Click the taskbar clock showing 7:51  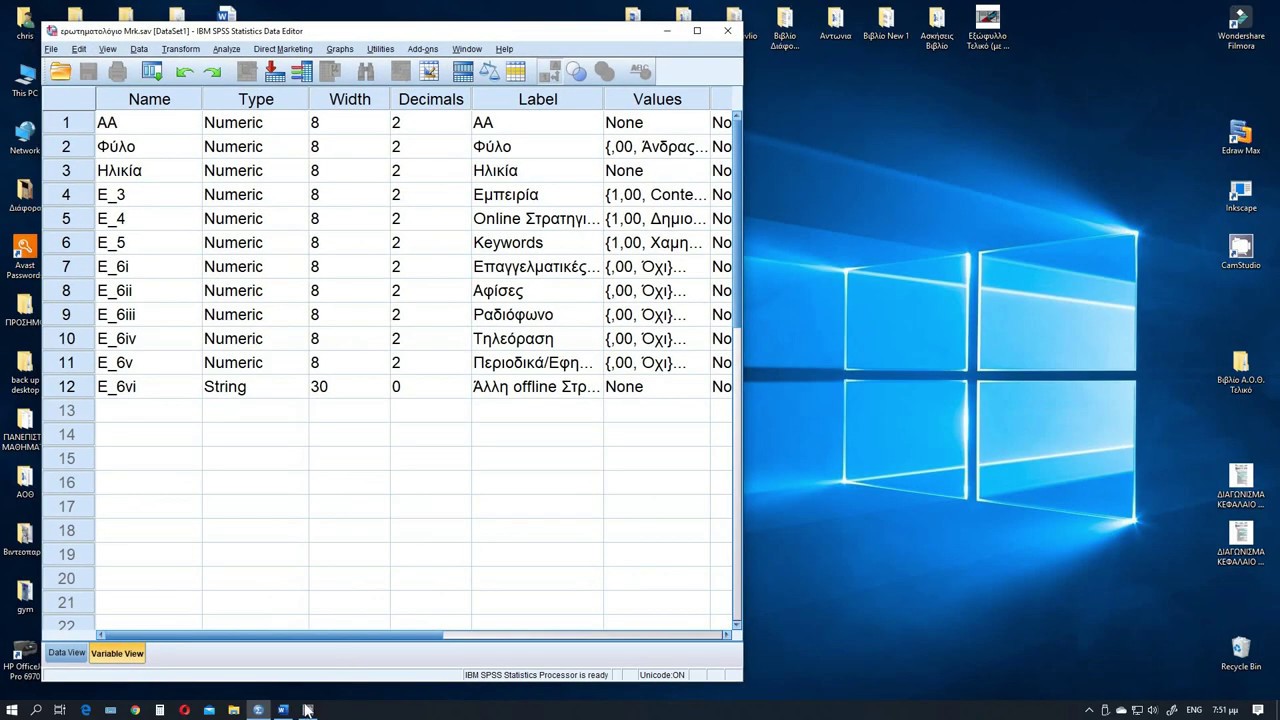pyautogui.click(x=1226, y=710)
